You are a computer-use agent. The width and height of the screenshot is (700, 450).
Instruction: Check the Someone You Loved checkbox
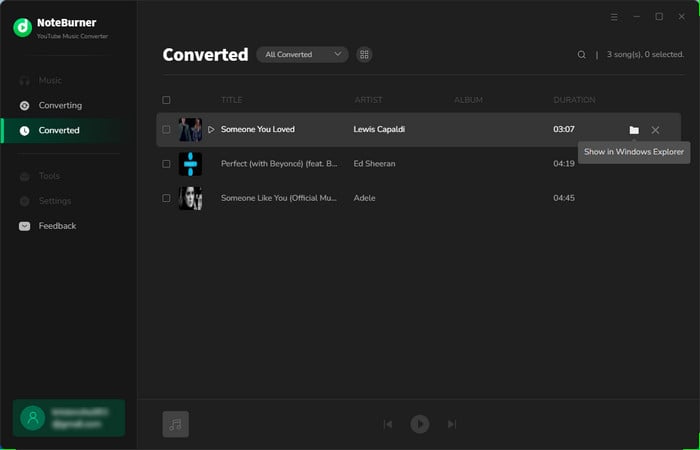(x=166, y=130)
